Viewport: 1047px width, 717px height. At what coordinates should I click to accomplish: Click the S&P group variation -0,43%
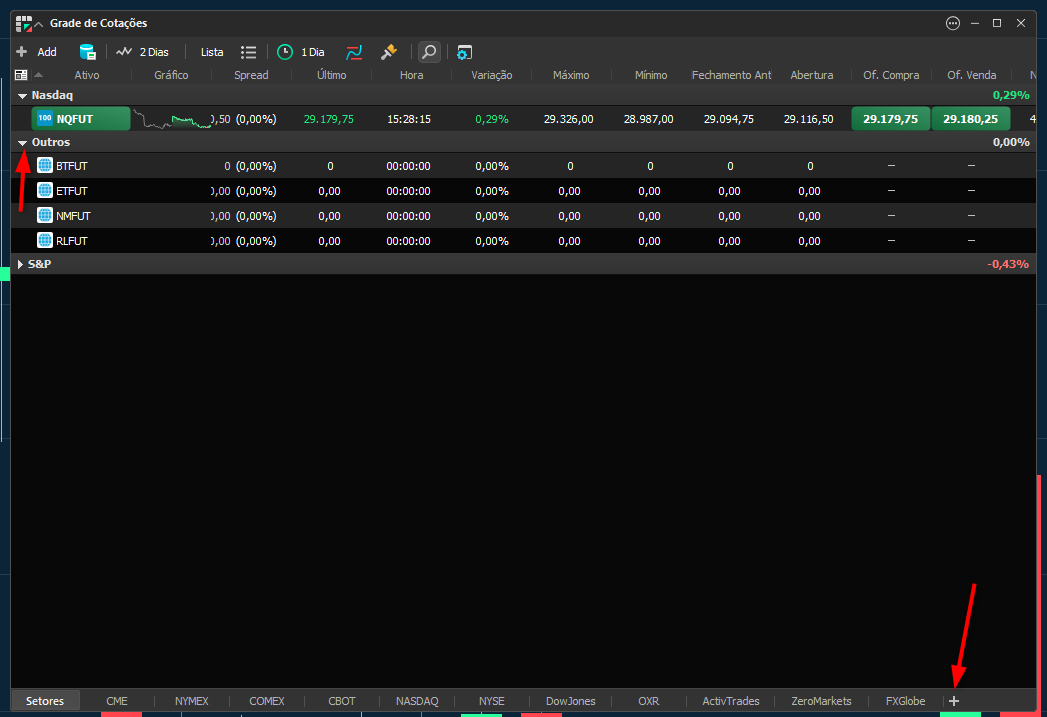1008,264
